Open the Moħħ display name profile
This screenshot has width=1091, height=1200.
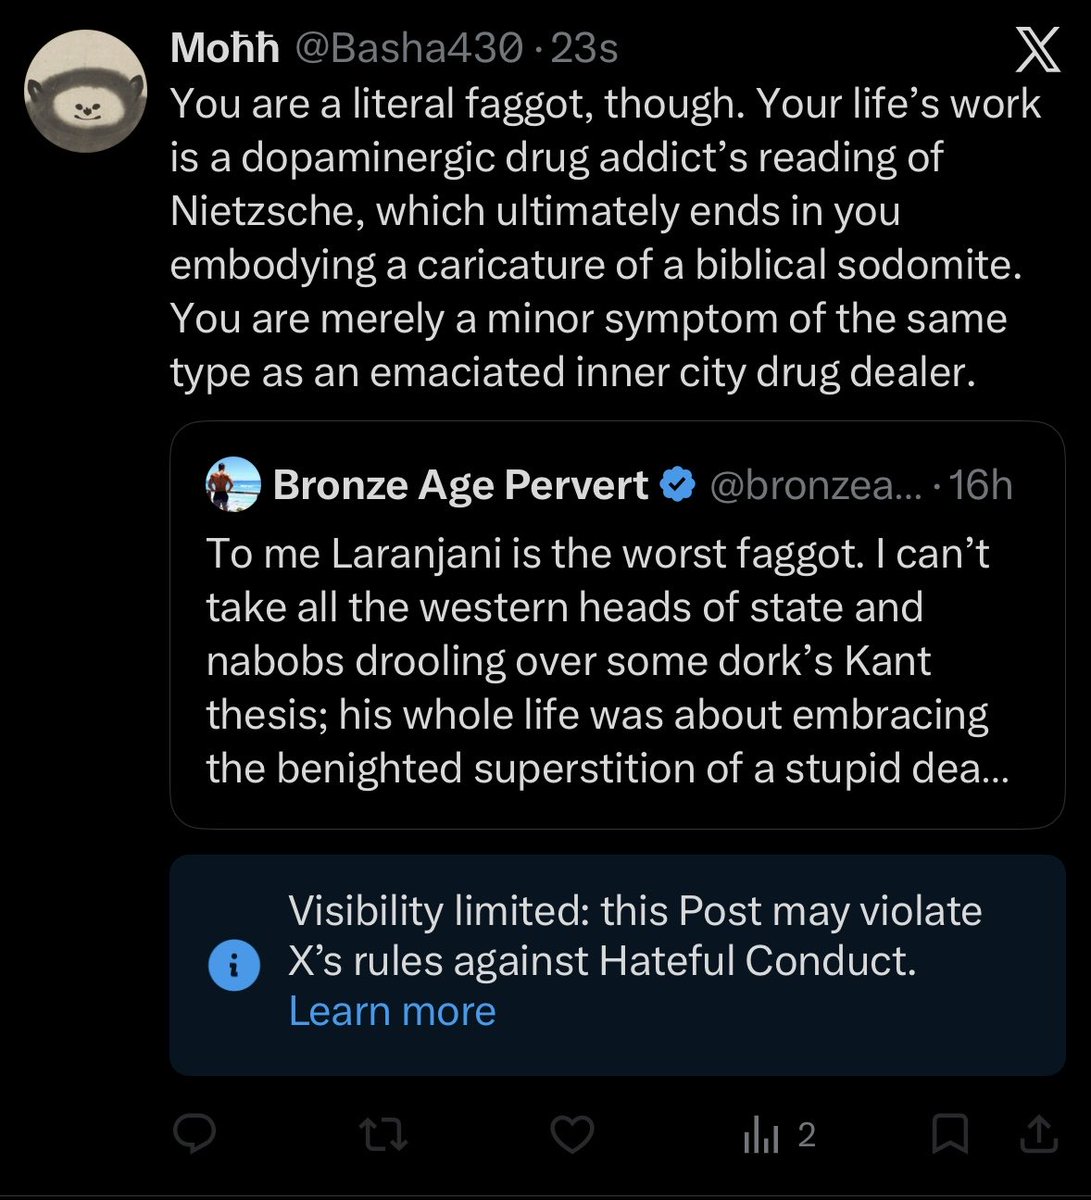(x=225, y=48)
